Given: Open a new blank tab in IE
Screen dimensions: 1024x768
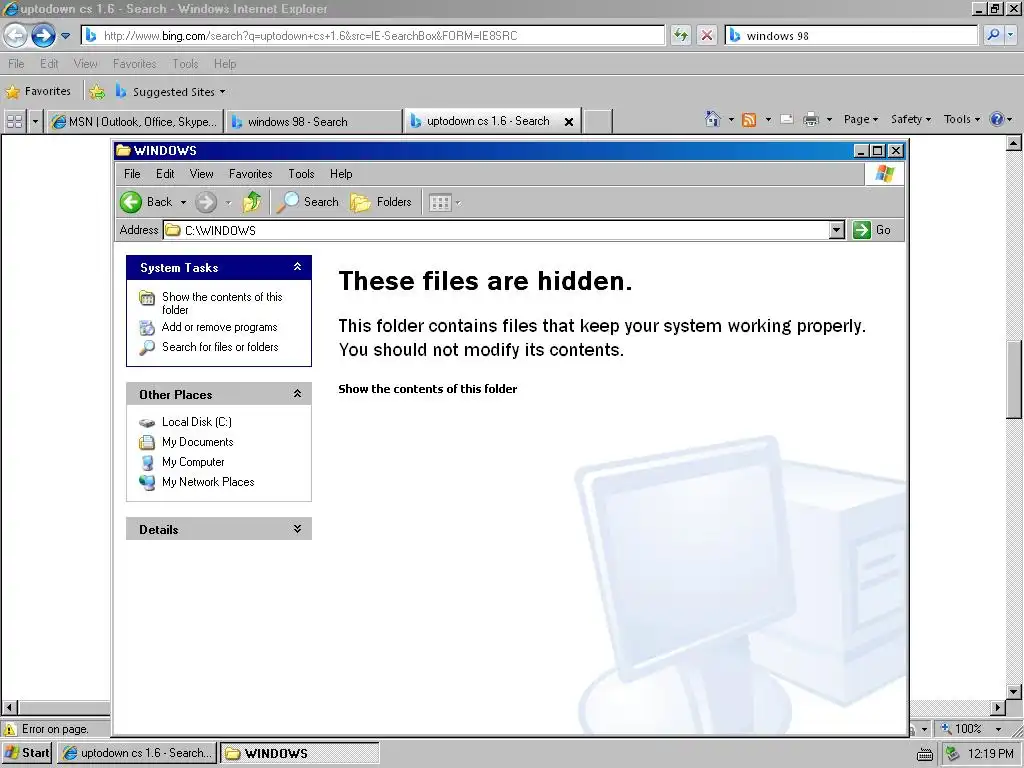Looking at the screenshot, I should [x=598, y=121].
